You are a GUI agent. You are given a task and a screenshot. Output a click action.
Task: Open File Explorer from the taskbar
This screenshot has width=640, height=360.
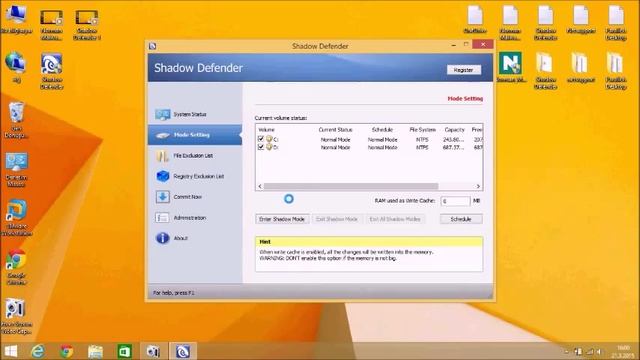coord(95,351)
